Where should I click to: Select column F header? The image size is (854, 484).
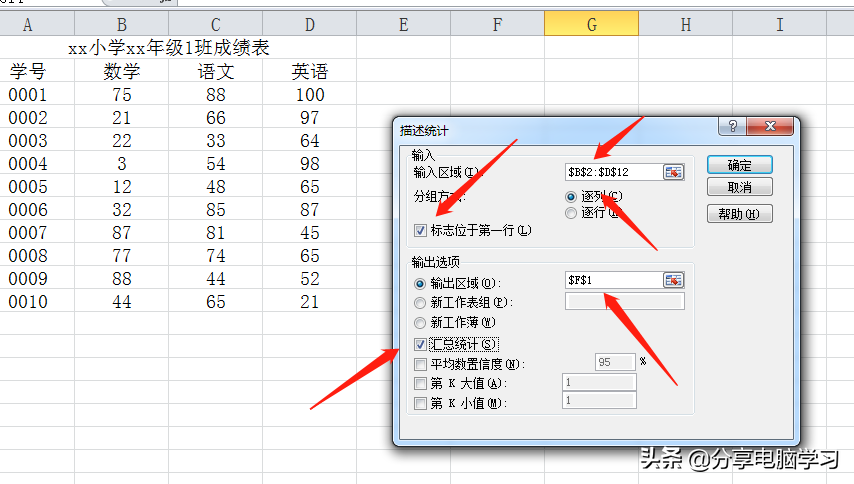tap(497, 24)
